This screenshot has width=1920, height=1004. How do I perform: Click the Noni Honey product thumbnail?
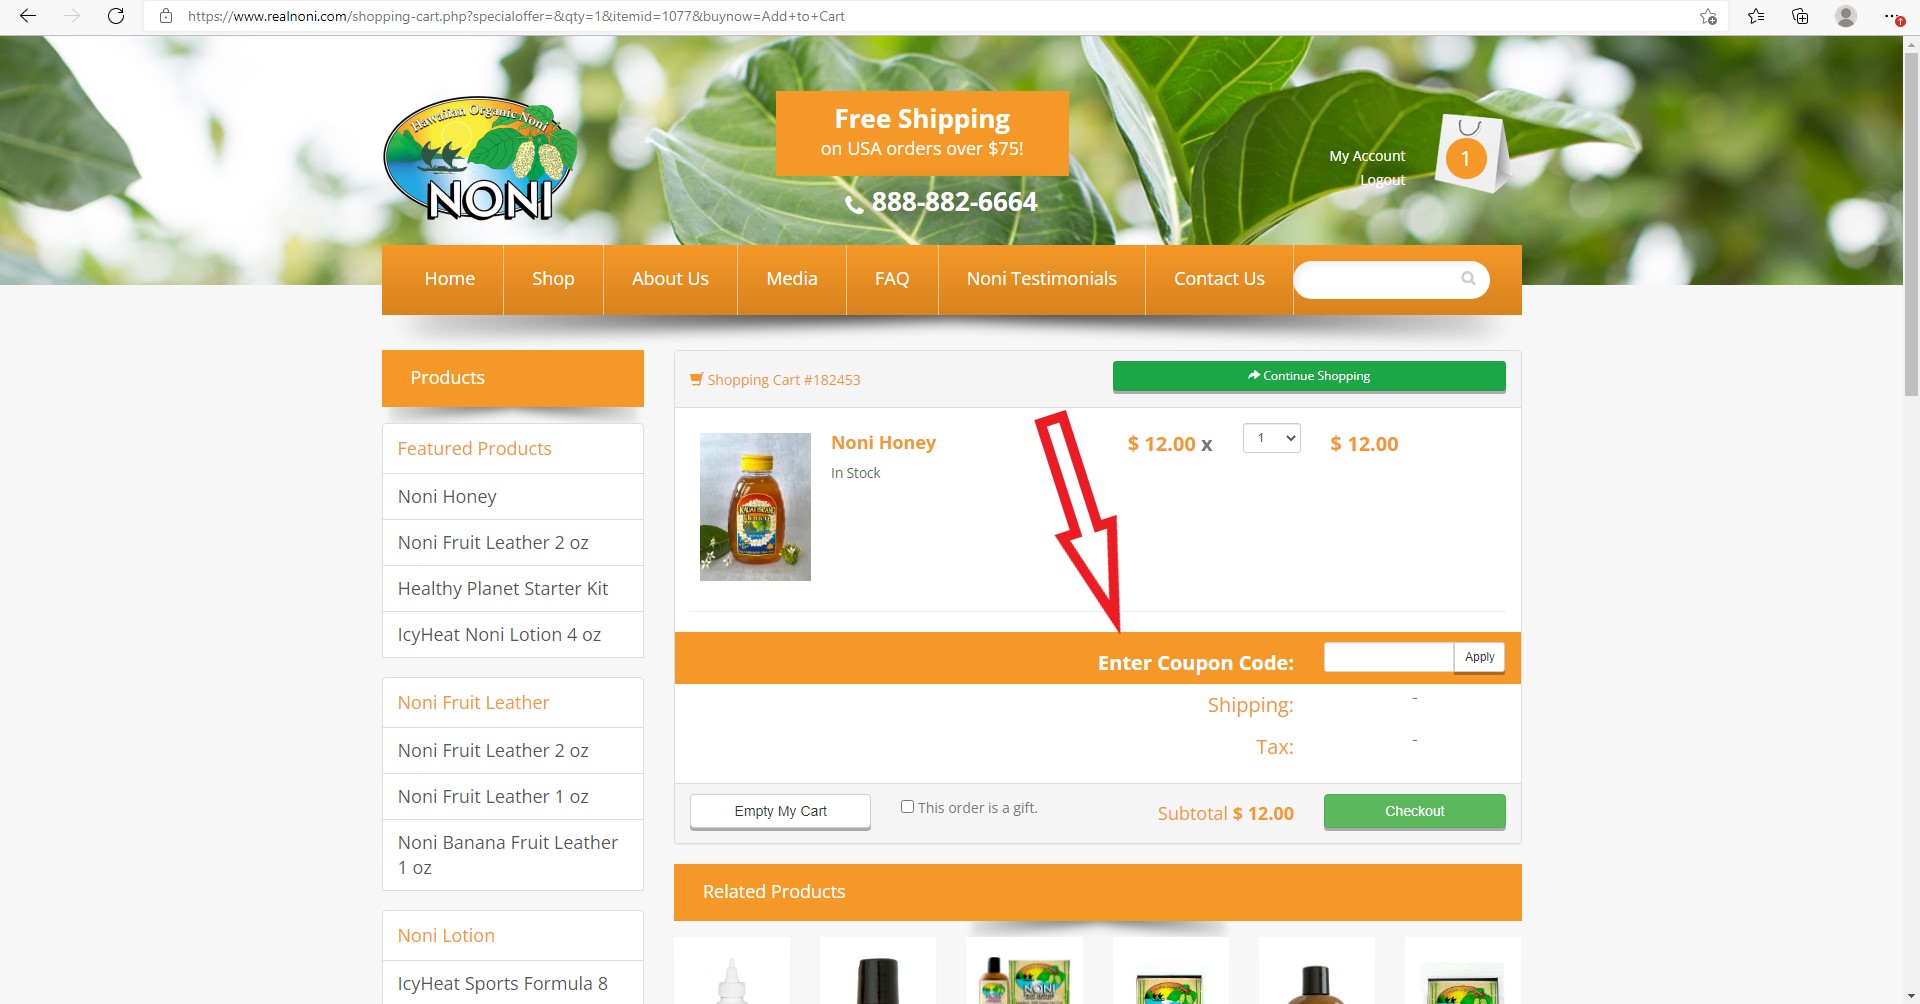755,507
